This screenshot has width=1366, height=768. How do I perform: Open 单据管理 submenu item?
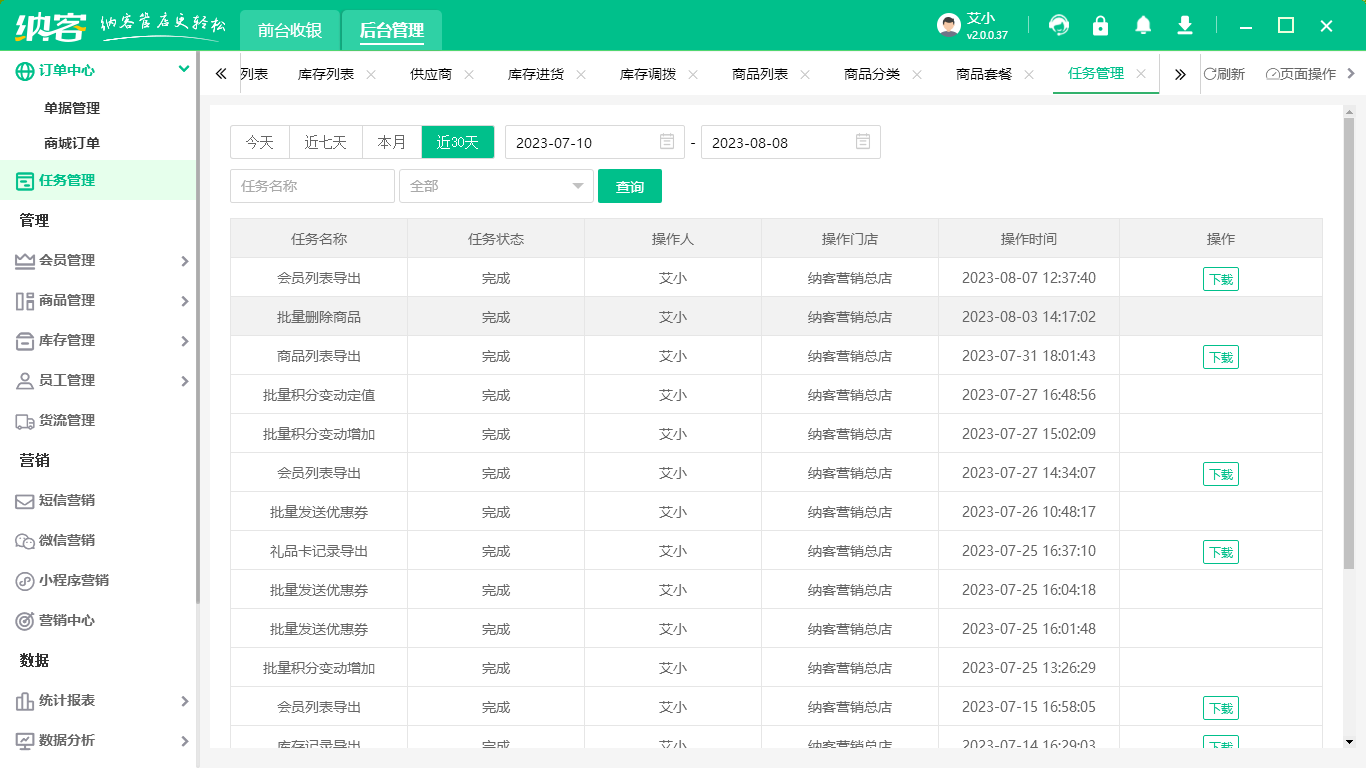72,108
